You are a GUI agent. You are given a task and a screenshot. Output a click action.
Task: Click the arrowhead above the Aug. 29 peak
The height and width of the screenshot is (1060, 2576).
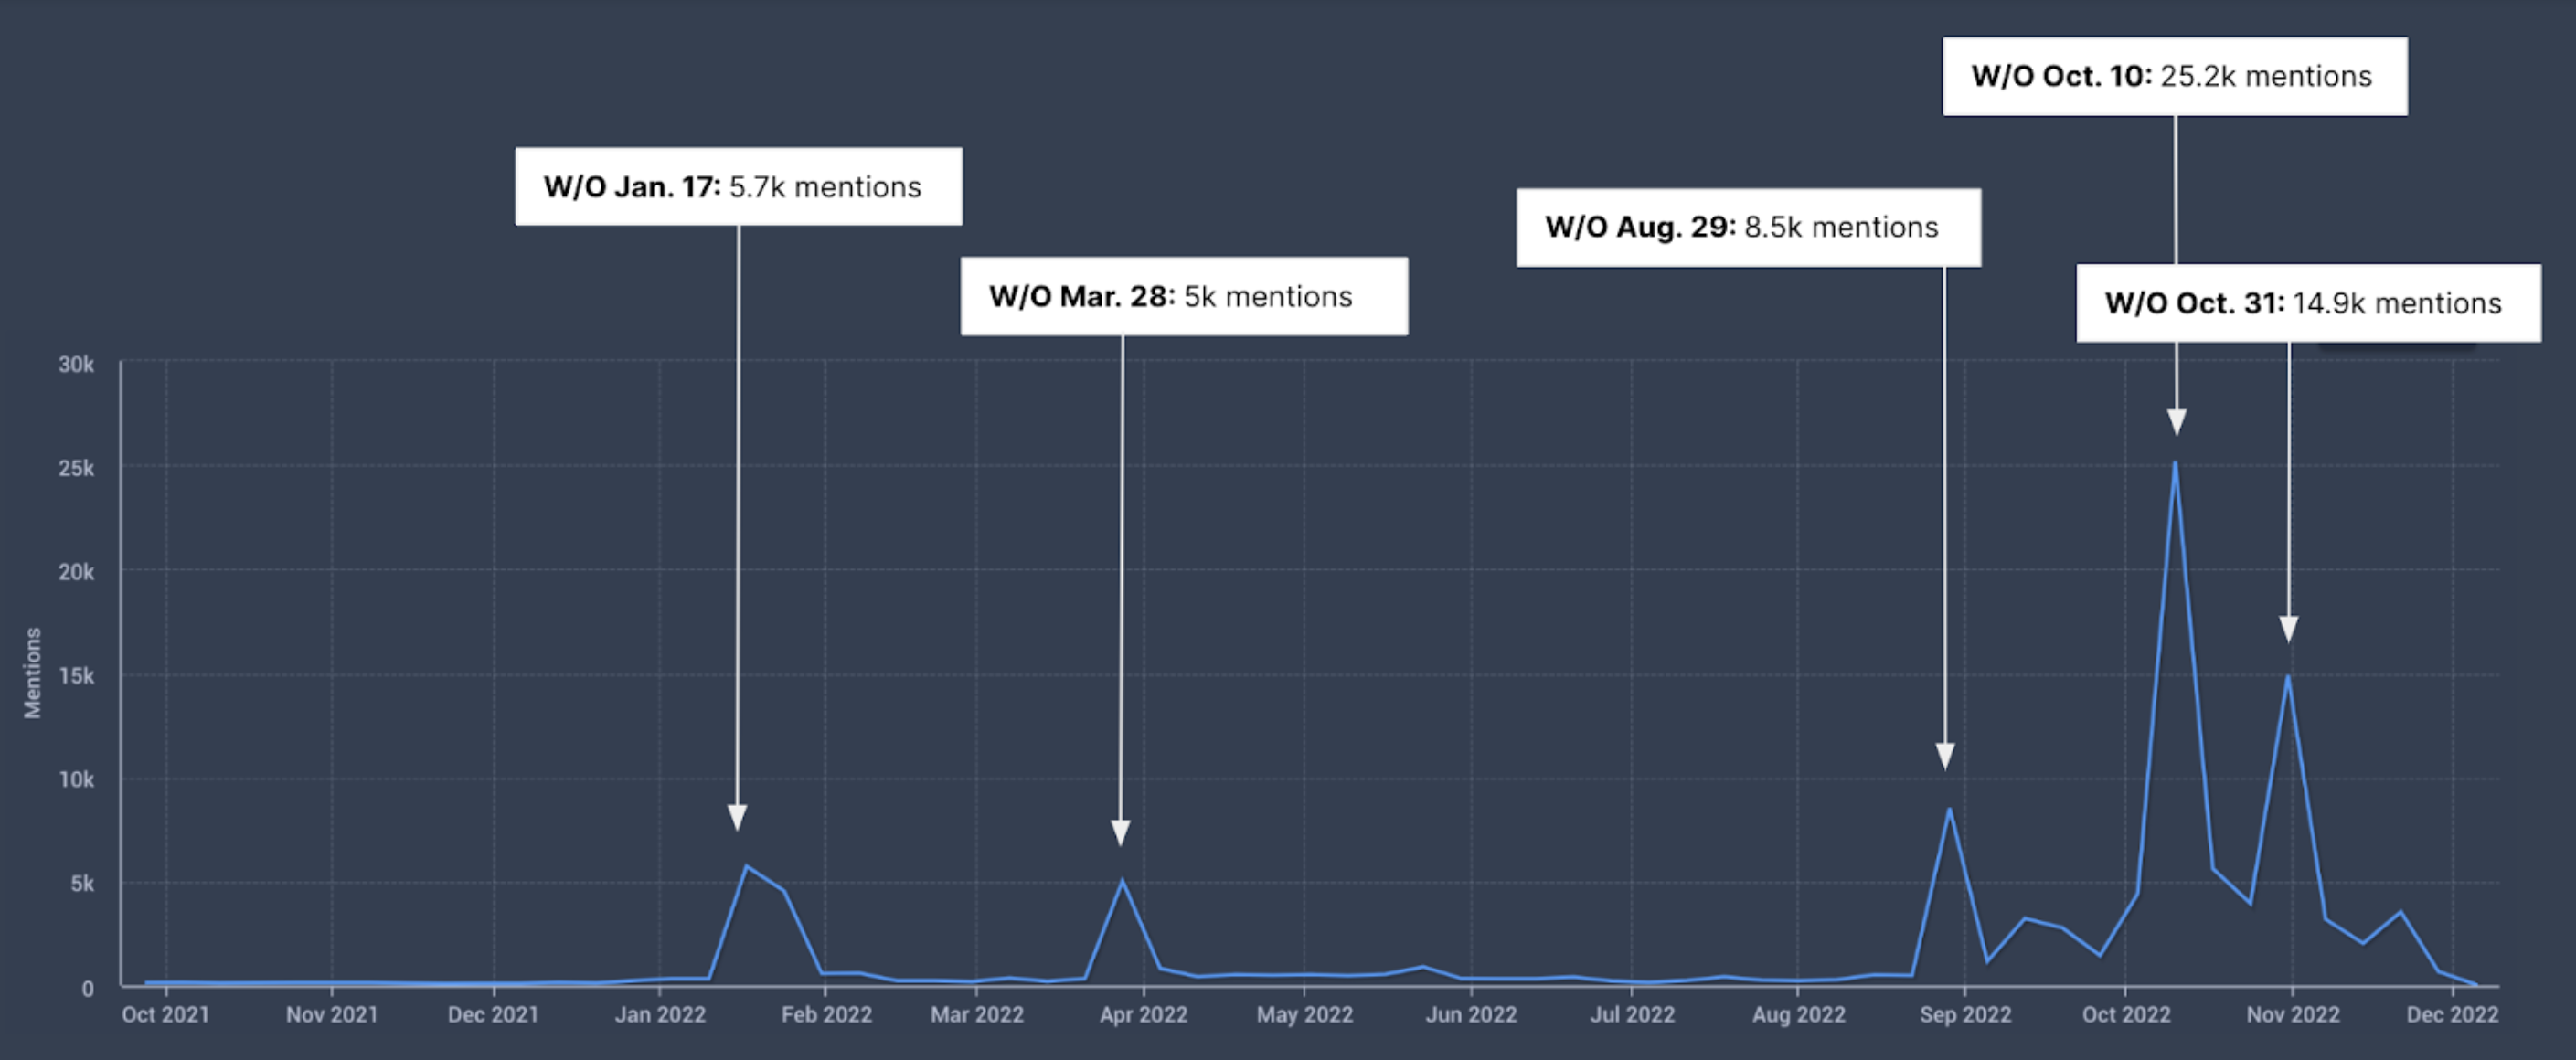point(1945,756)
